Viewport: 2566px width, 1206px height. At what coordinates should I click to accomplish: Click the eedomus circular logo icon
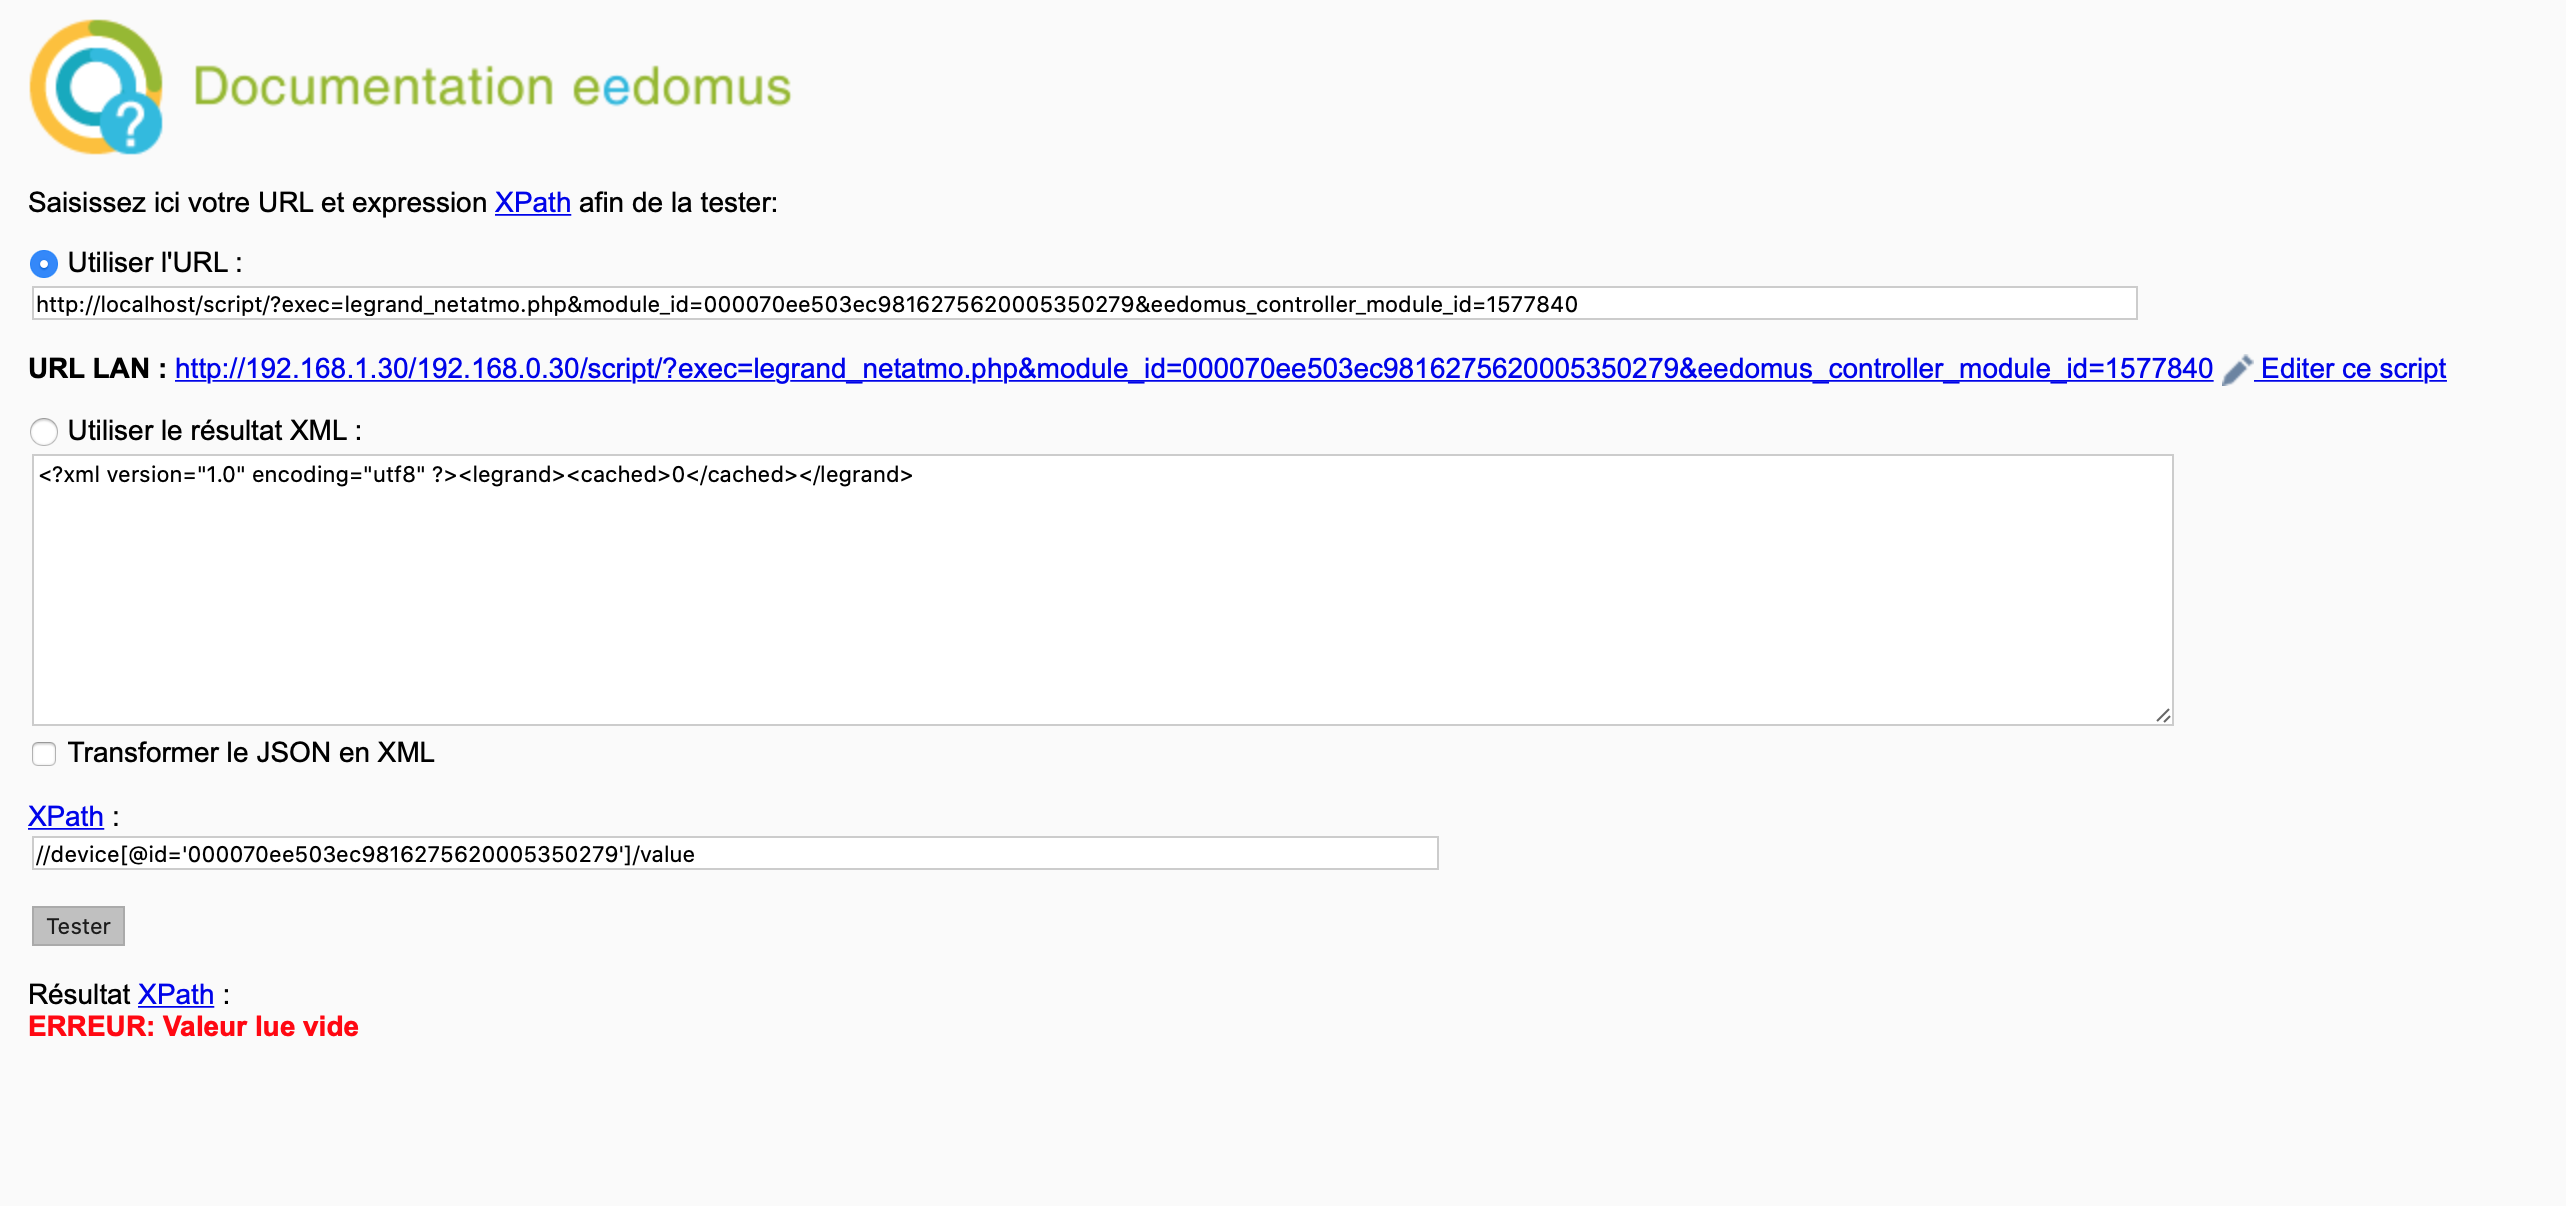[96, 87]
